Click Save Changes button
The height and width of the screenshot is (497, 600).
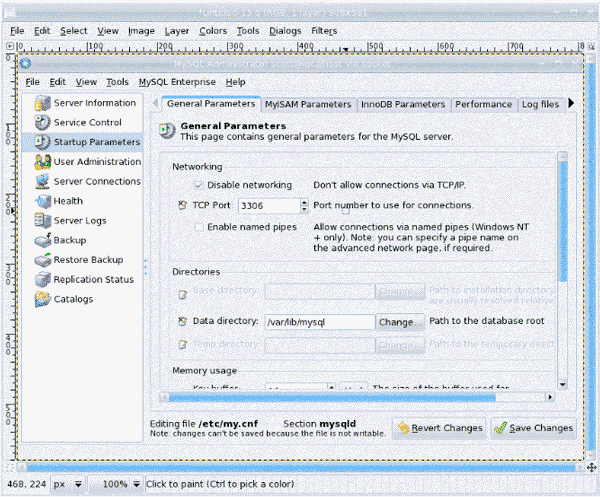[x=533, y=428]
